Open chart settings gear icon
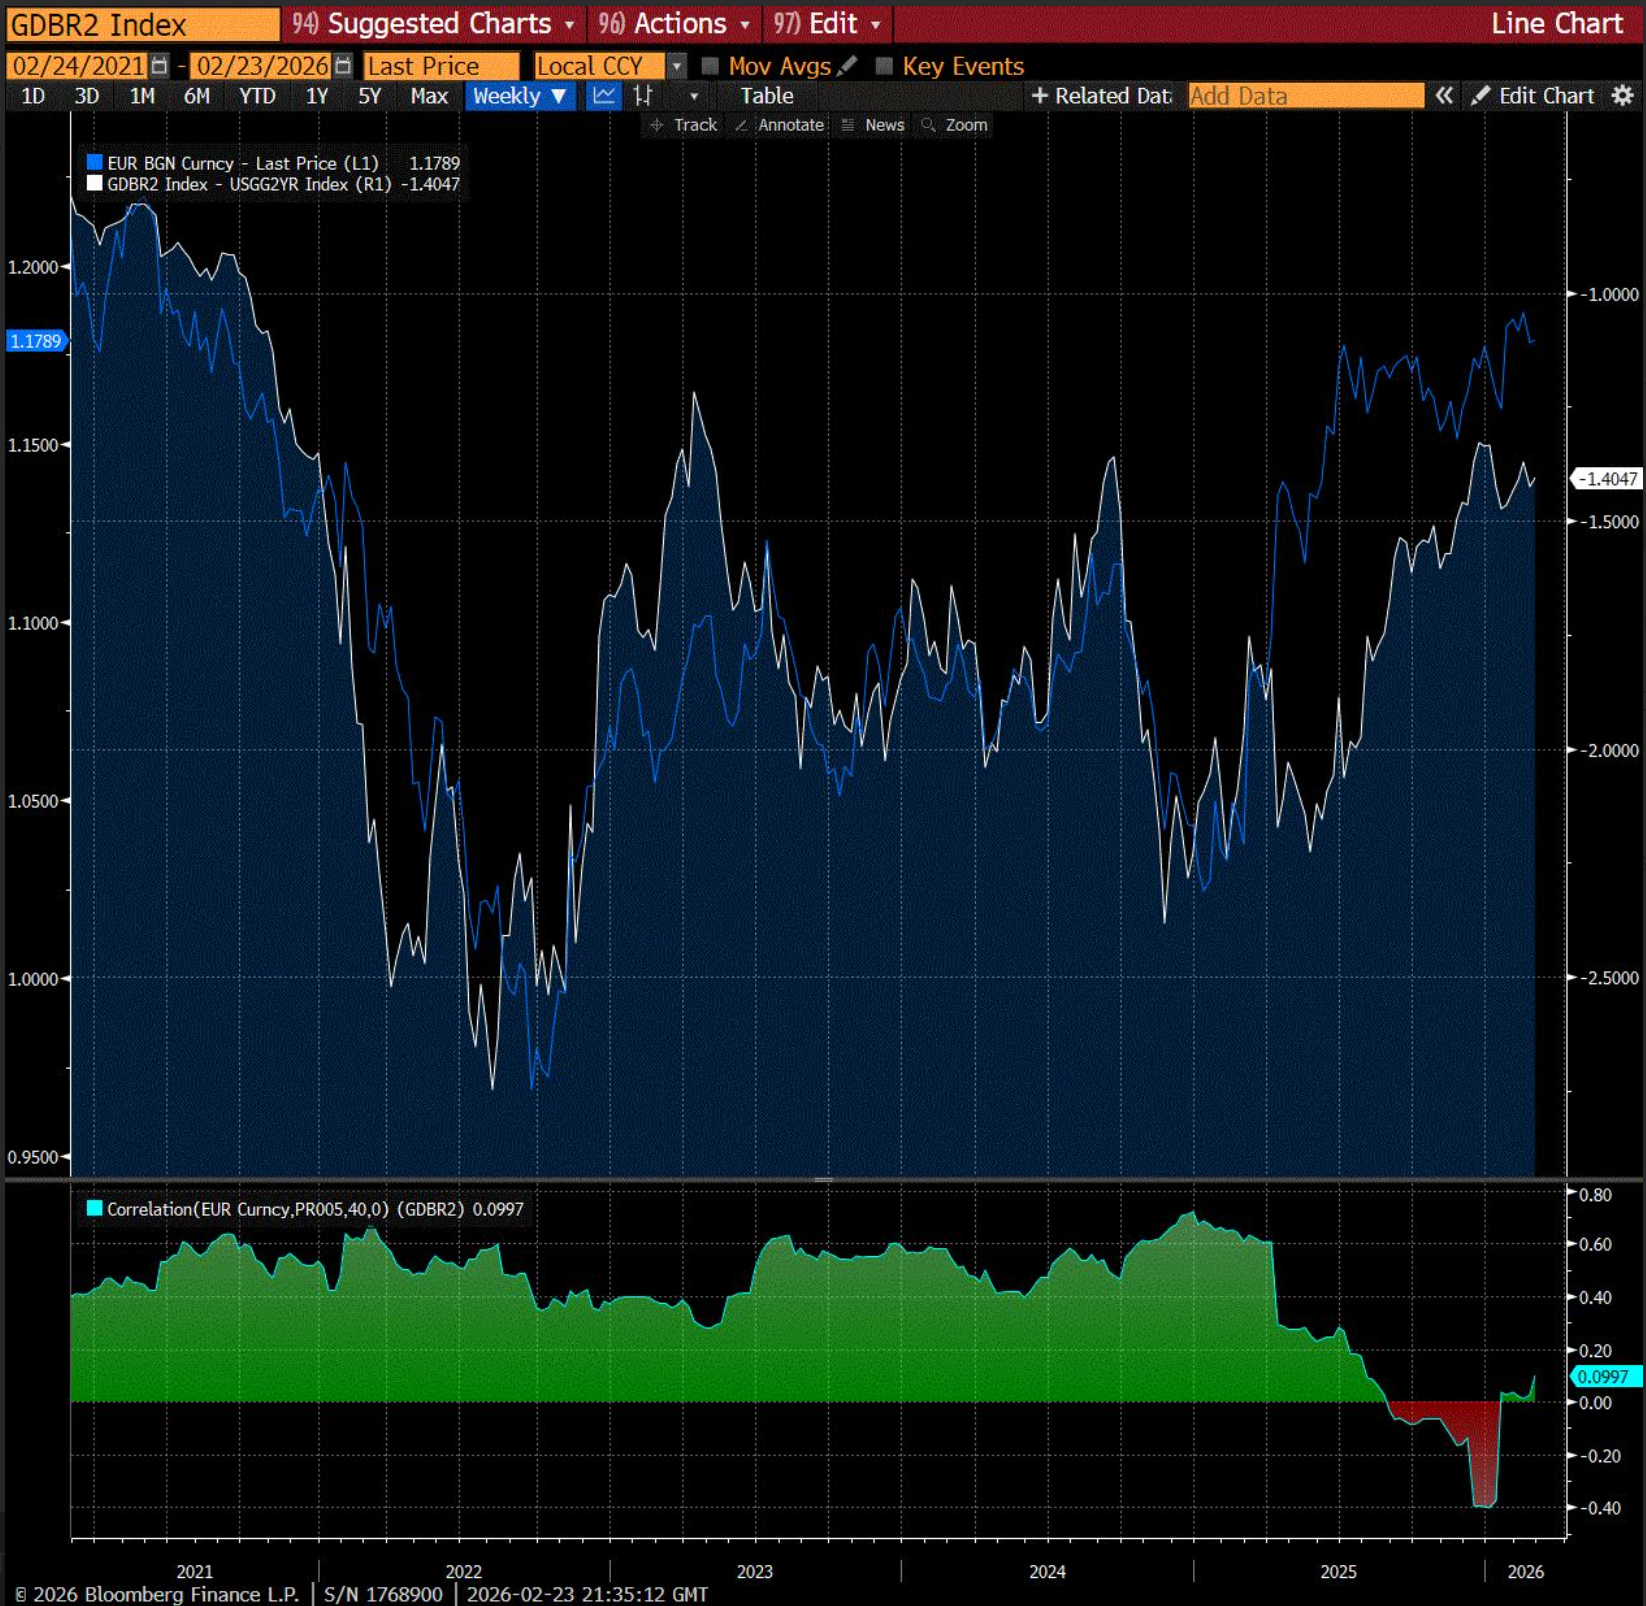 point(1622,96)
